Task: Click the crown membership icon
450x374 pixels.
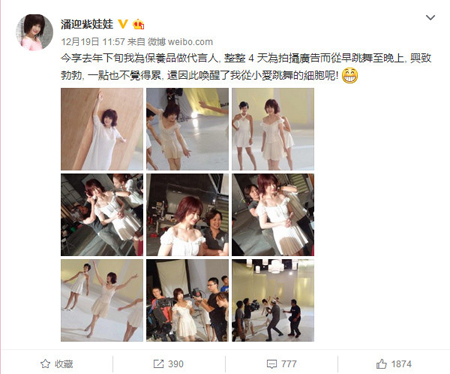Action: 138,24
